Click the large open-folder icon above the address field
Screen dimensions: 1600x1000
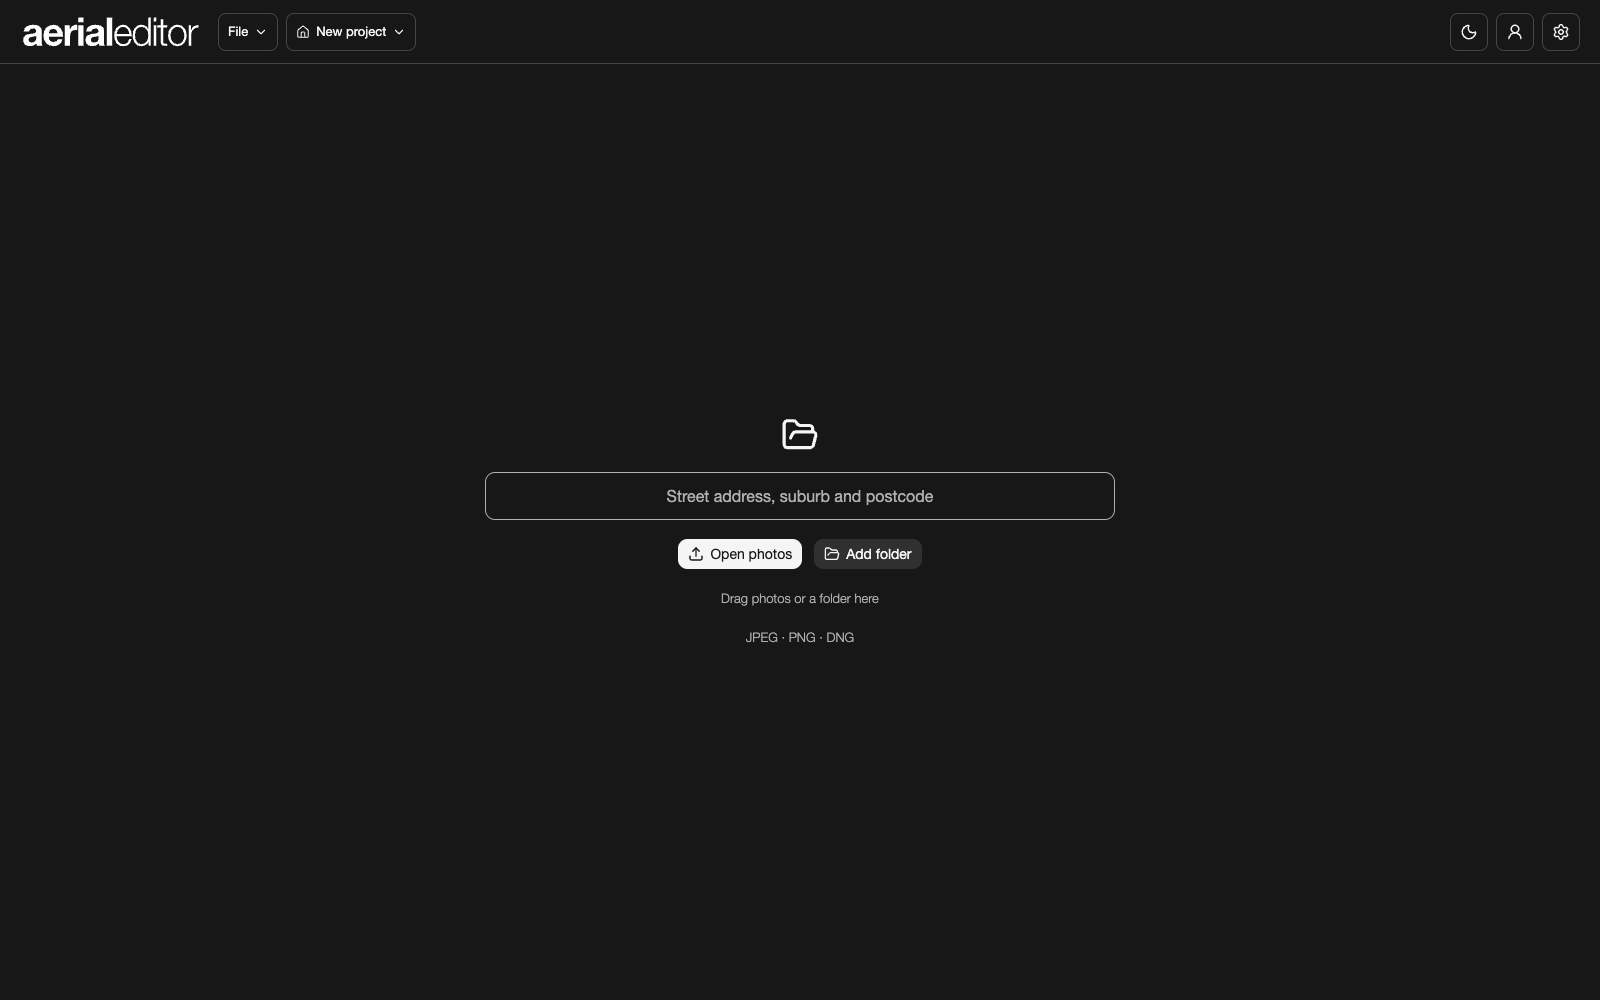[x=800, y=434]
